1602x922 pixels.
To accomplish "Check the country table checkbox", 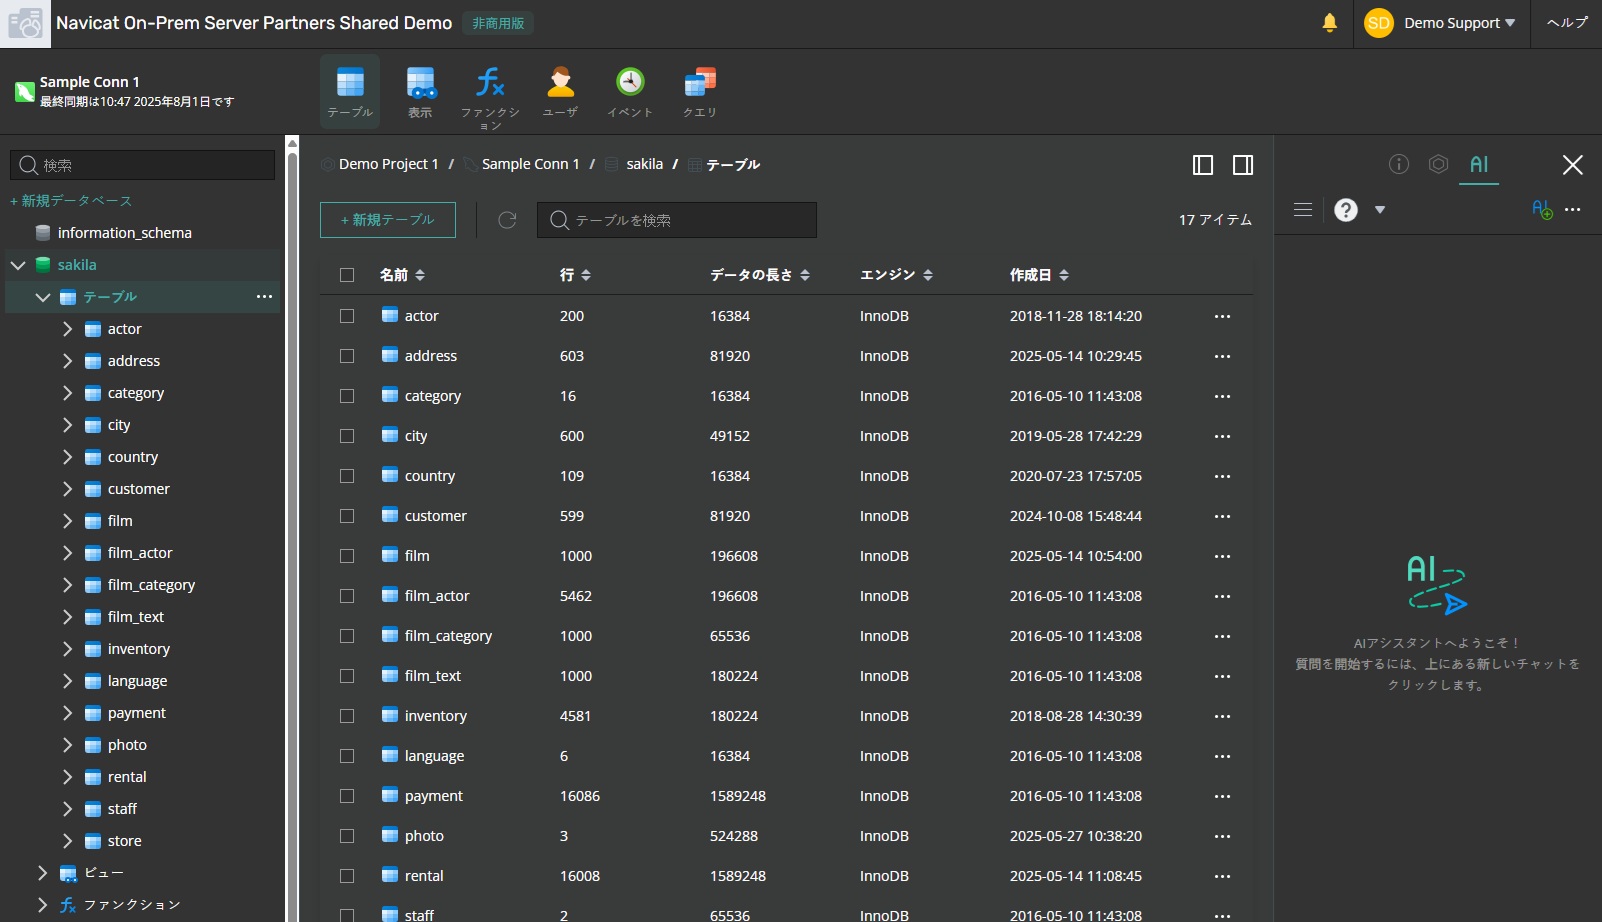I will pyautogui.click(x=347, y=476).
